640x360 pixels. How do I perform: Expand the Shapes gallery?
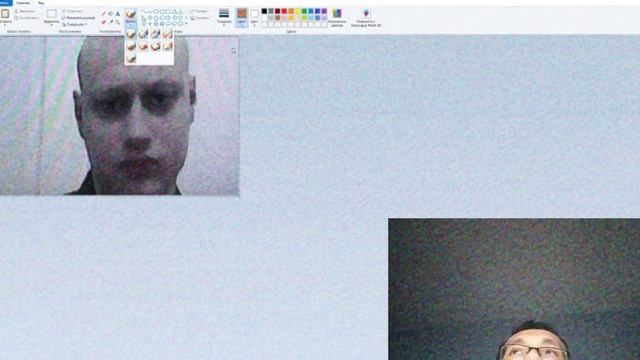point(186,23)
